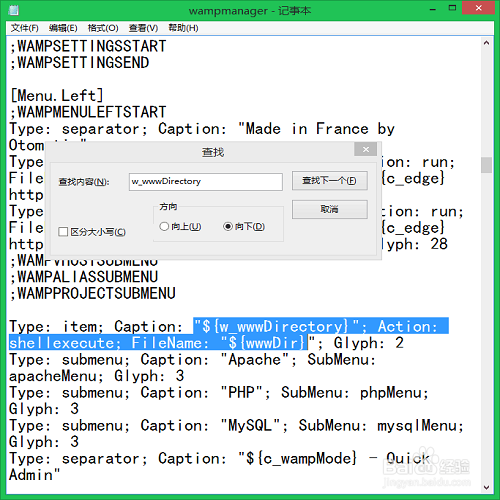Image resolution: width=500 pixels, height=500 pixels.
Task: Click the ;WAMPMENULEFTSTART line
Action: point(88,112)
